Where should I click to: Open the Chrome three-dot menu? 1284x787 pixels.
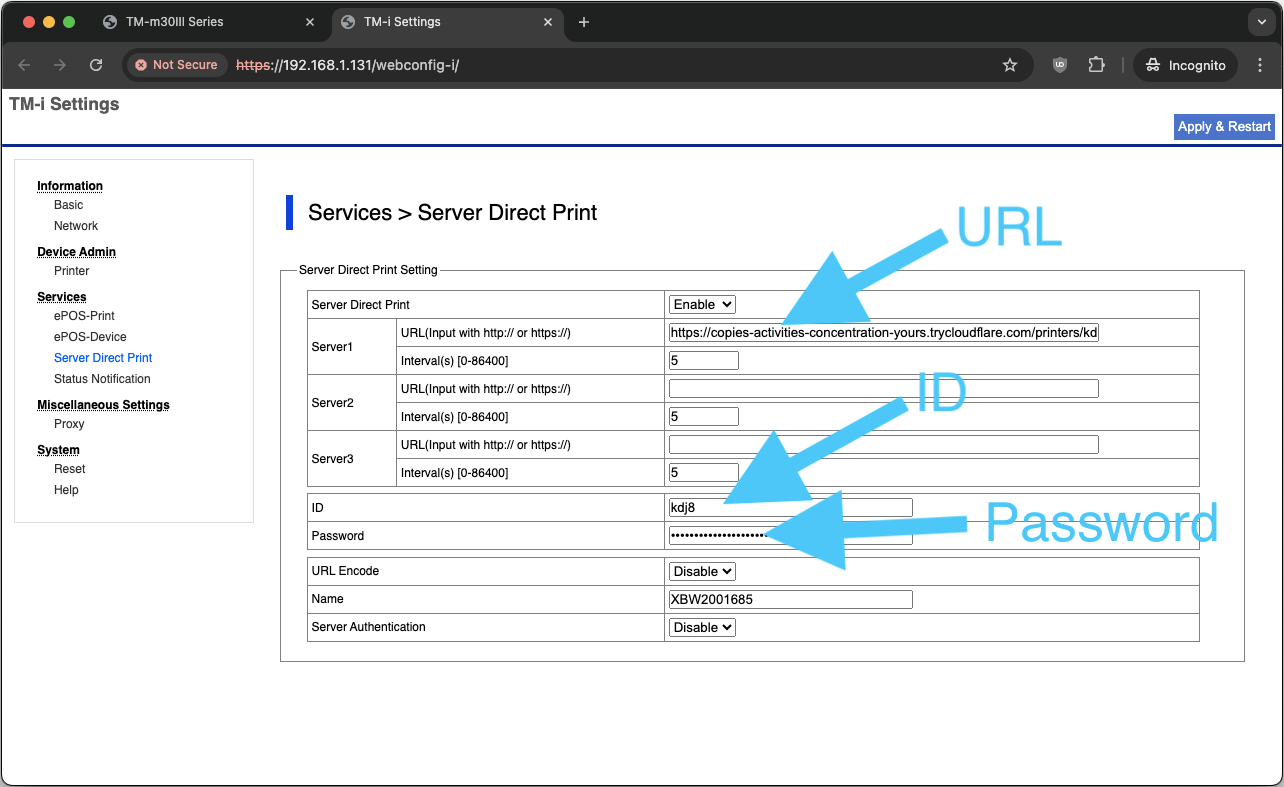(x=1259, y=65)
